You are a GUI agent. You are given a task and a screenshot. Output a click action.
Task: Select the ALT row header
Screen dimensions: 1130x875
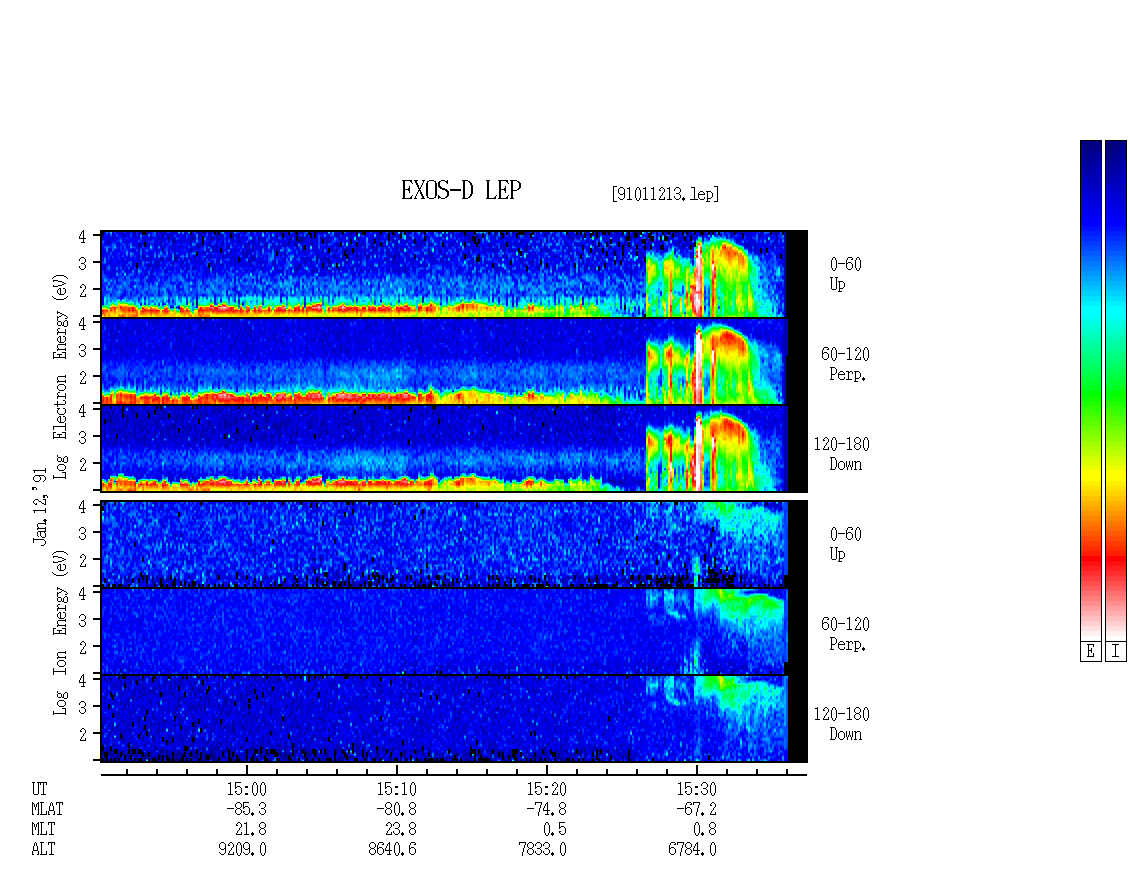coord(43,850)
